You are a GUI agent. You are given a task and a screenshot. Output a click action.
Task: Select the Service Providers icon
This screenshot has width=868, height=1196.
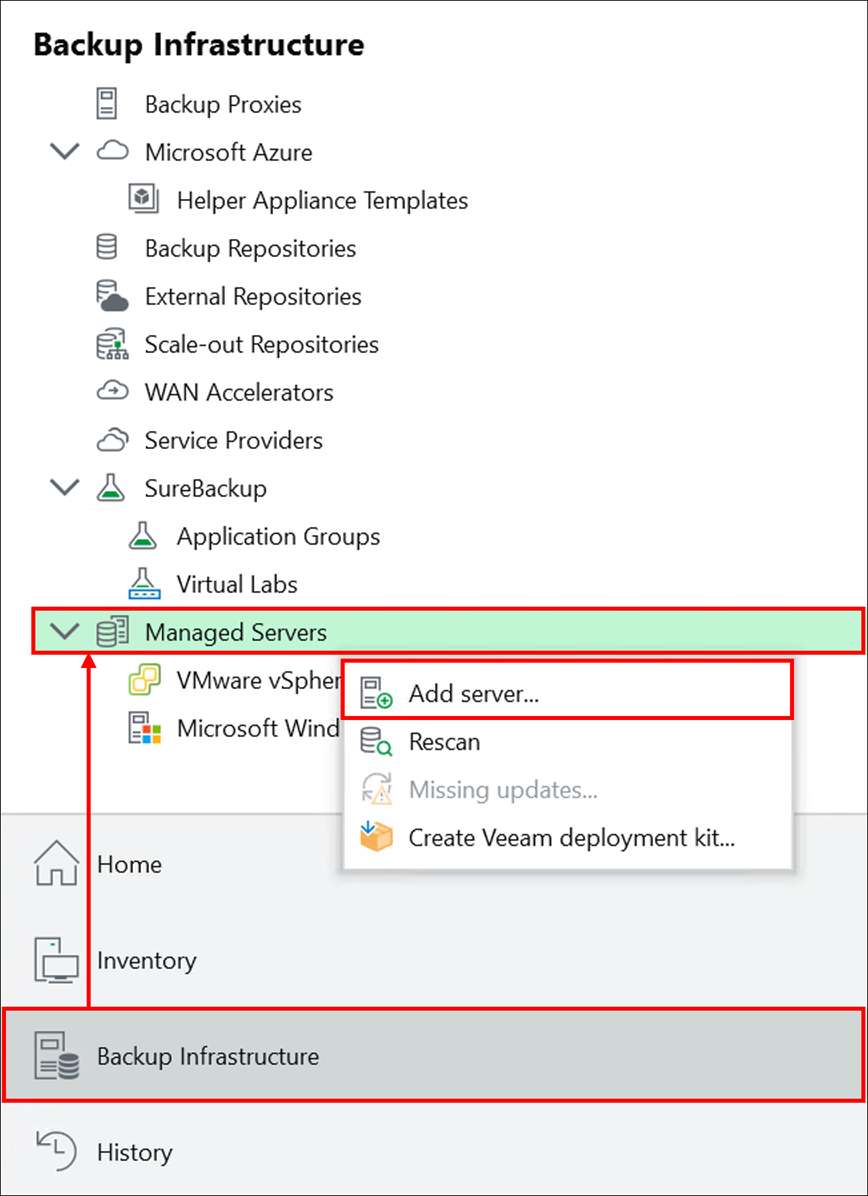[x=113, y=440]
